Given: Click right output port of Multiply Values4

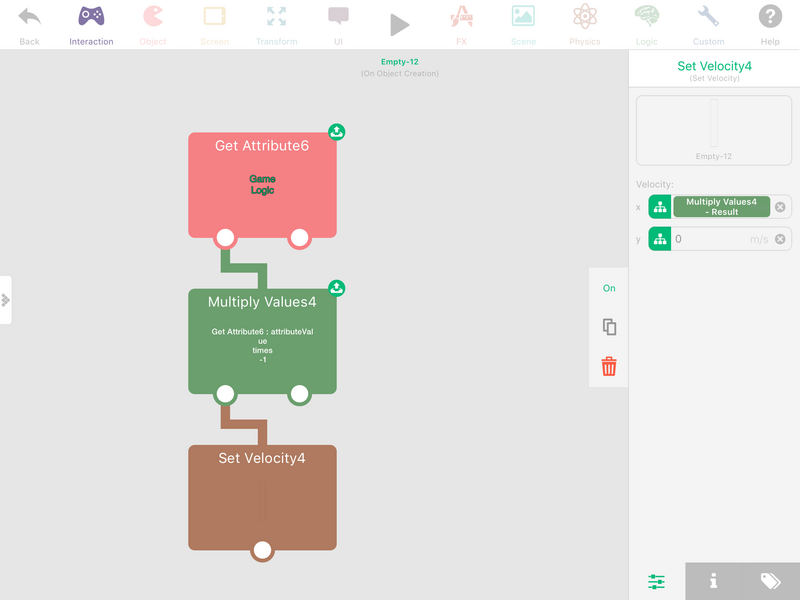Looking at the screenshot, I should pyautogui.click(x=299, y=393).
